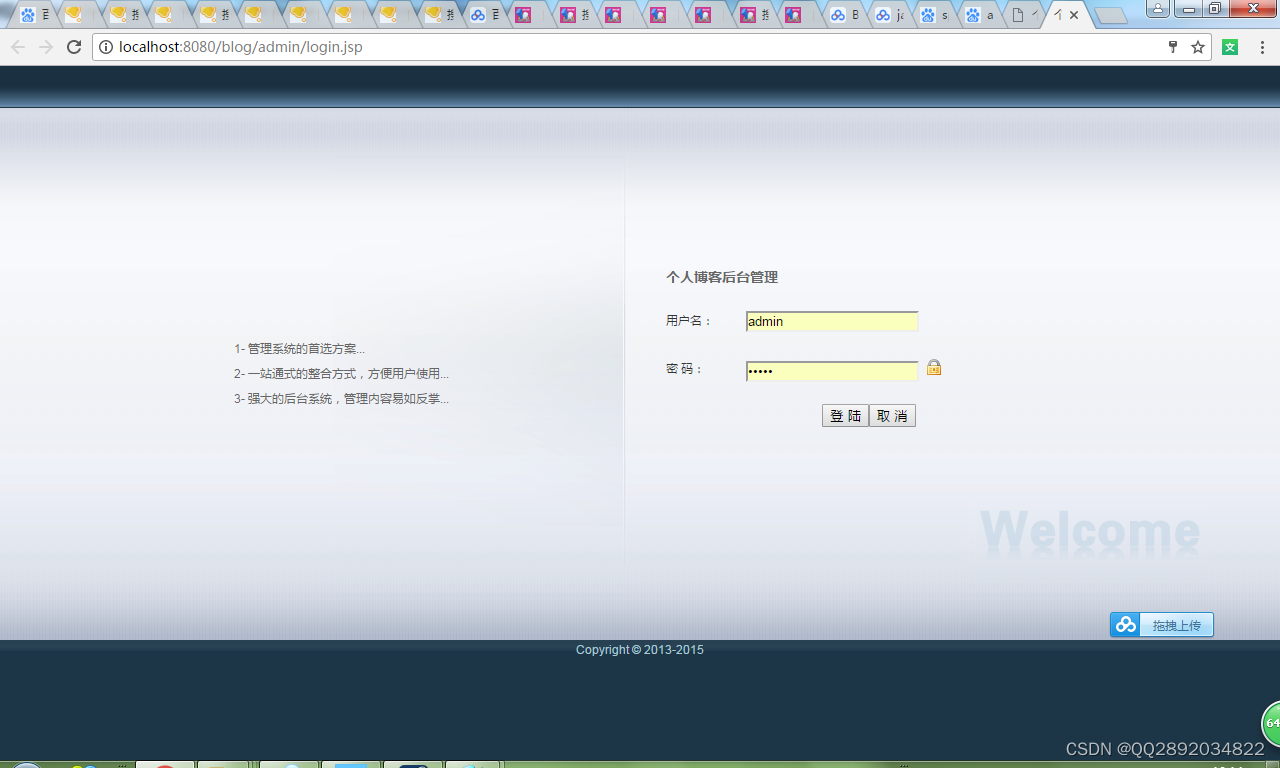Click the browser profile icon
This screenshot has height=768, width=1280.
click(1157, 9)
